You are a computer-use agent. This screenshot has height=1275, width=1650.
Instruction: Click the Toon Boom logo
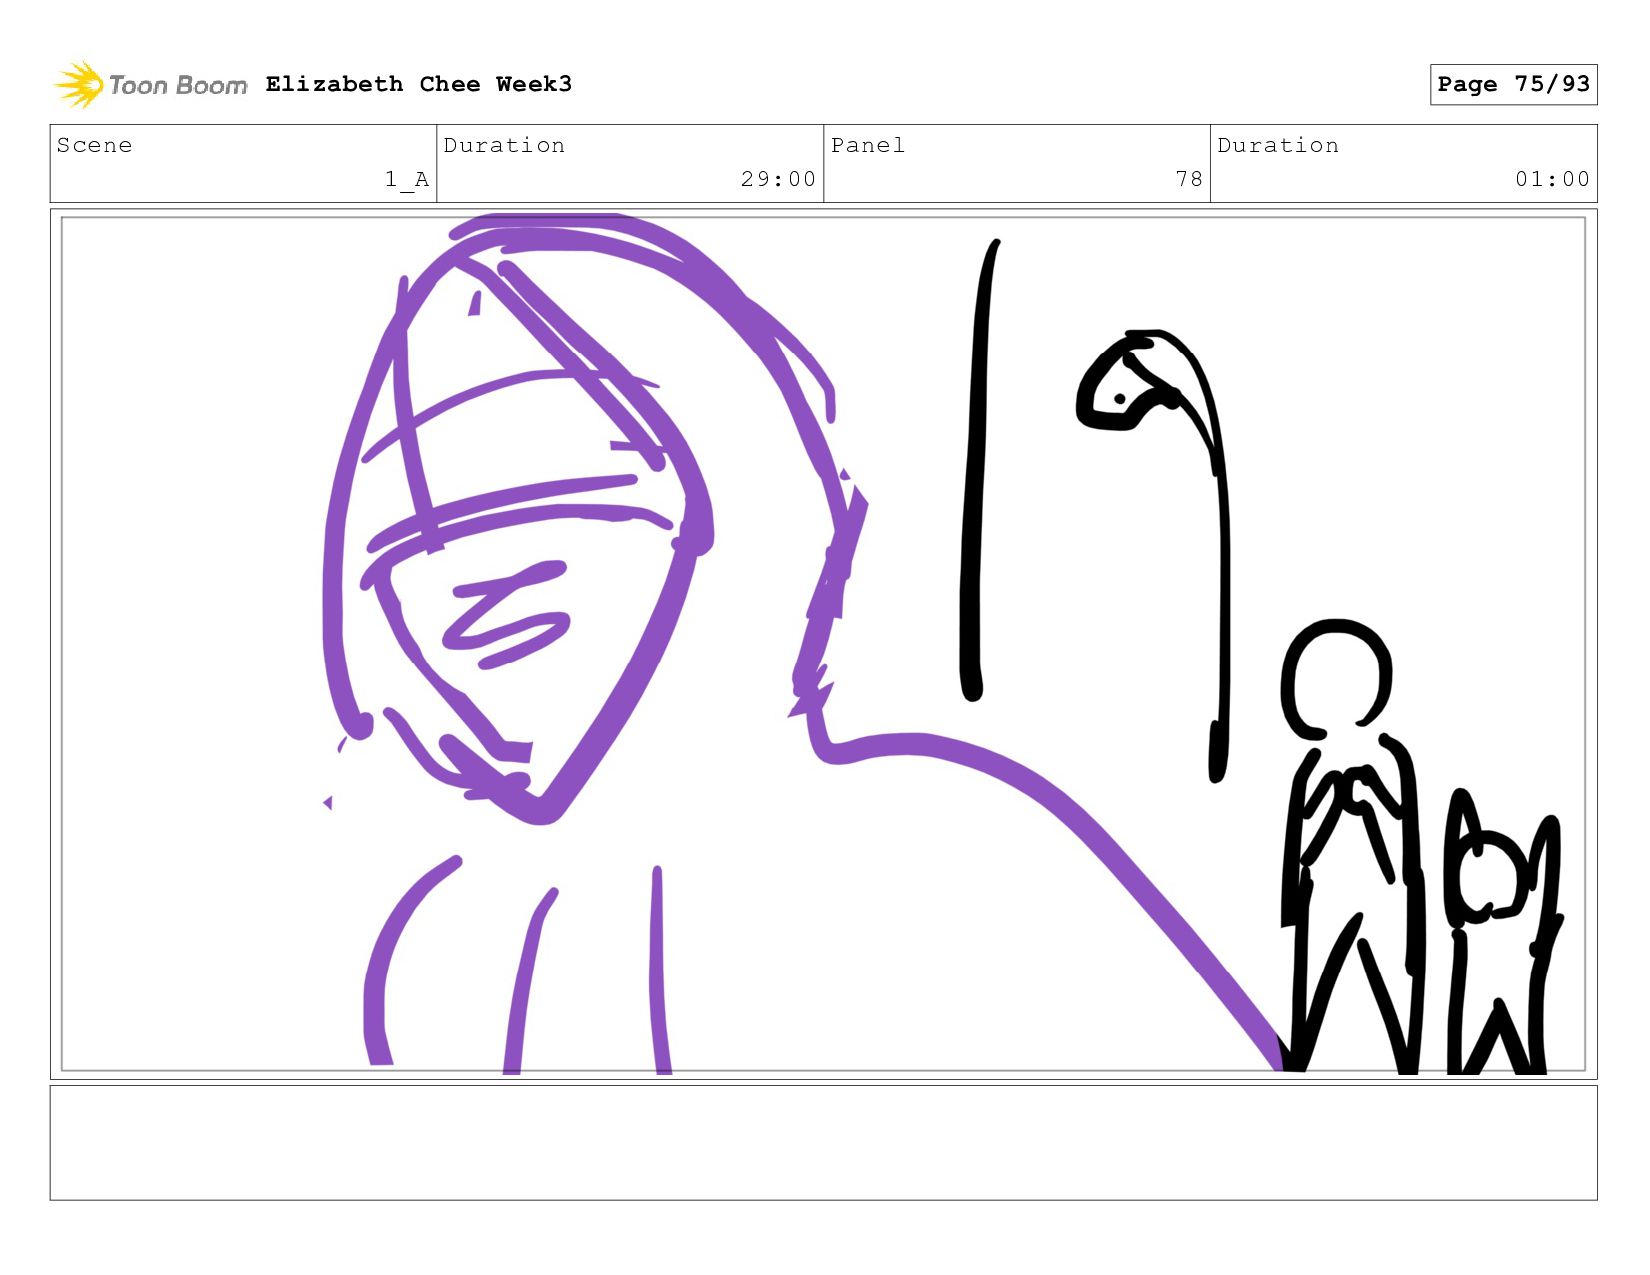[150, 85]
